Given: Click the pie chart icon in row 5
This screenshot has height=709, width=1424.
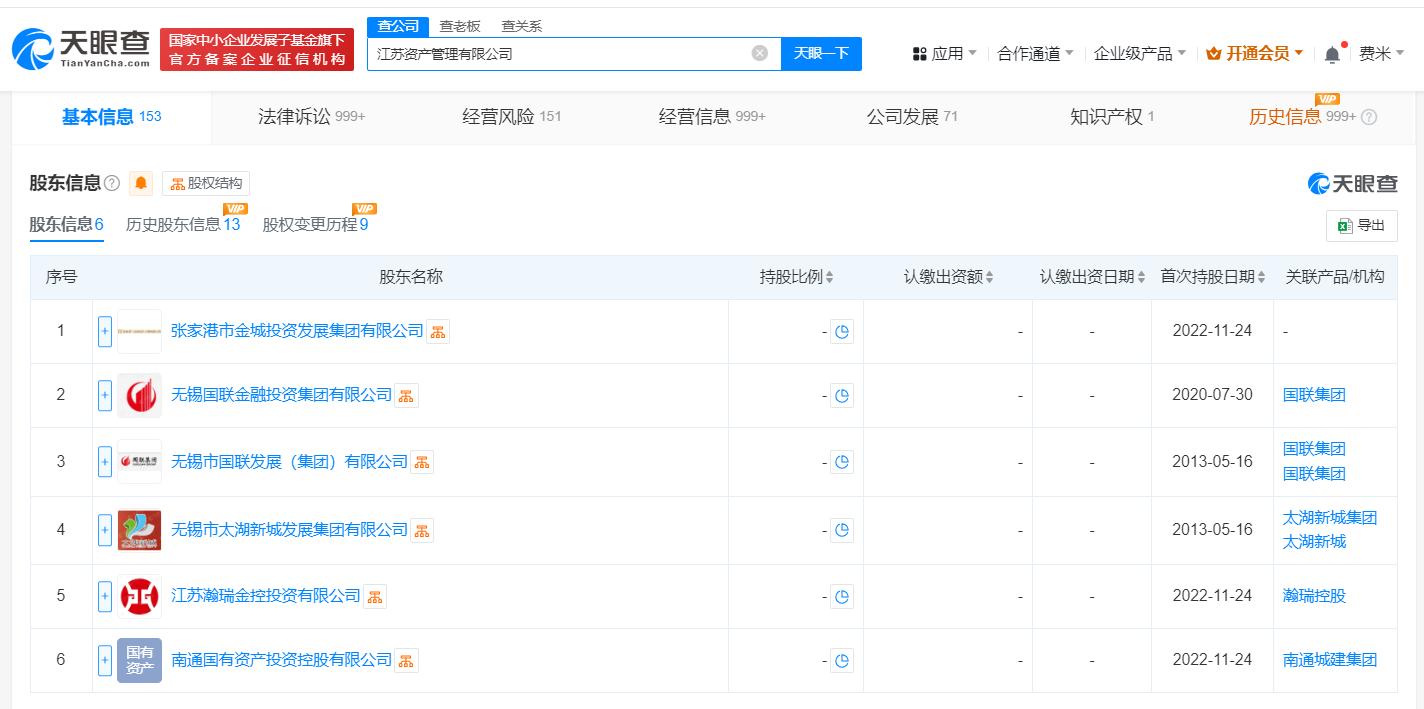Looking at the screenshot, I should coord(842,596).
